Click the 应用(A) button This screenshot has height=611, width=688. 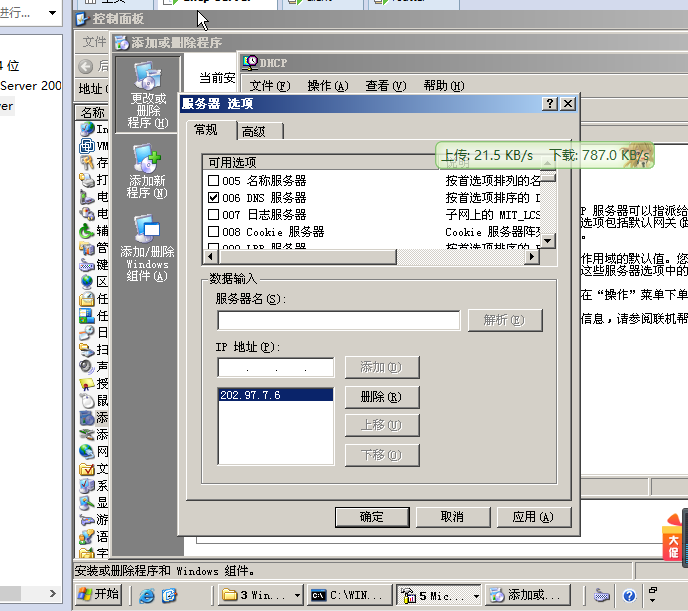534,517
